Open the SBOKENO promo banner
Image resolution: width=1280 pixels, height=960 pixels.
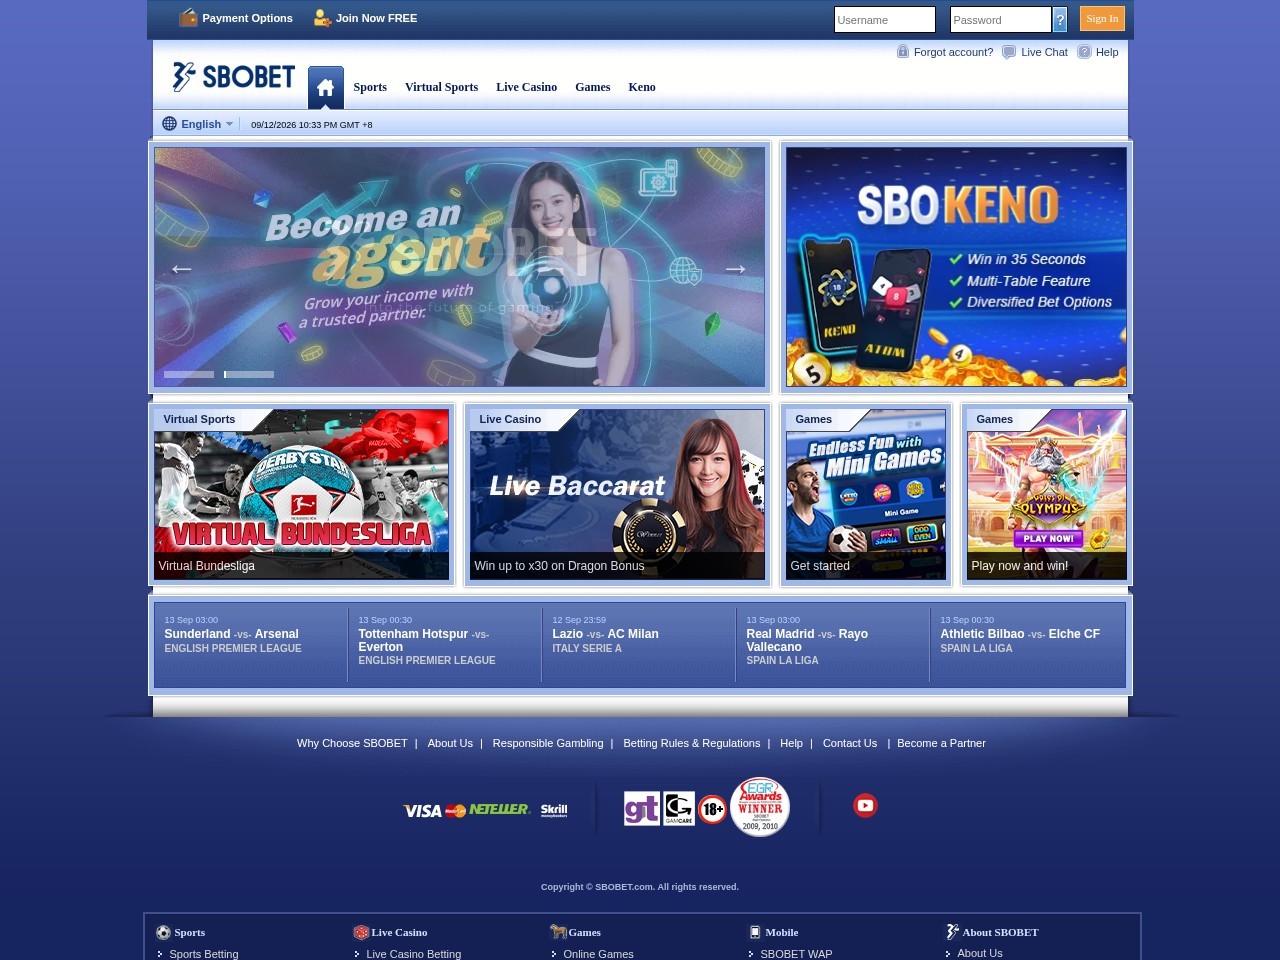[x=956, y=267]
